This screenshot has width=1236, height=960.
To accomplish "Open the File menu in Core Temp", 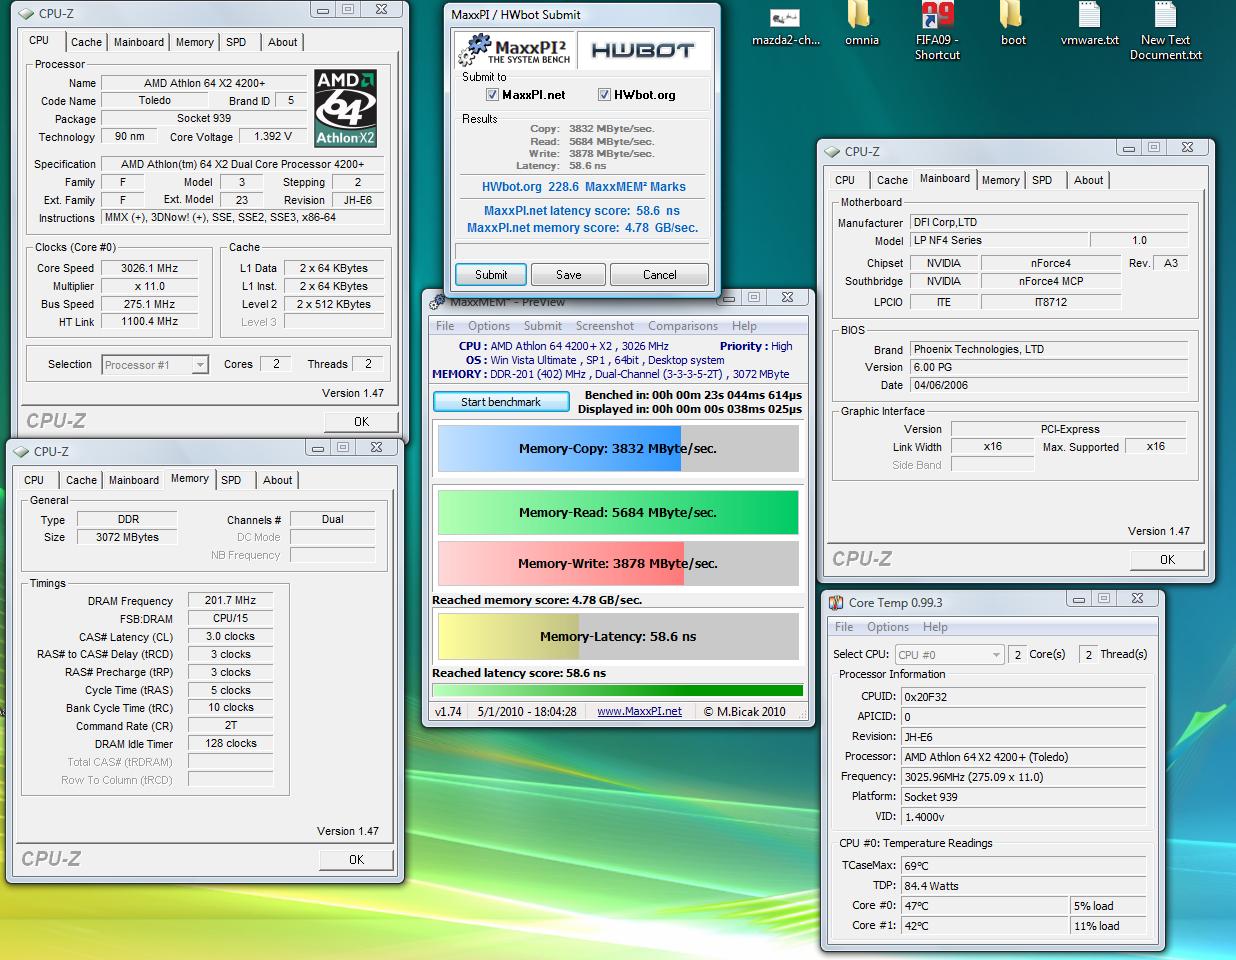I will pos(844,627).
